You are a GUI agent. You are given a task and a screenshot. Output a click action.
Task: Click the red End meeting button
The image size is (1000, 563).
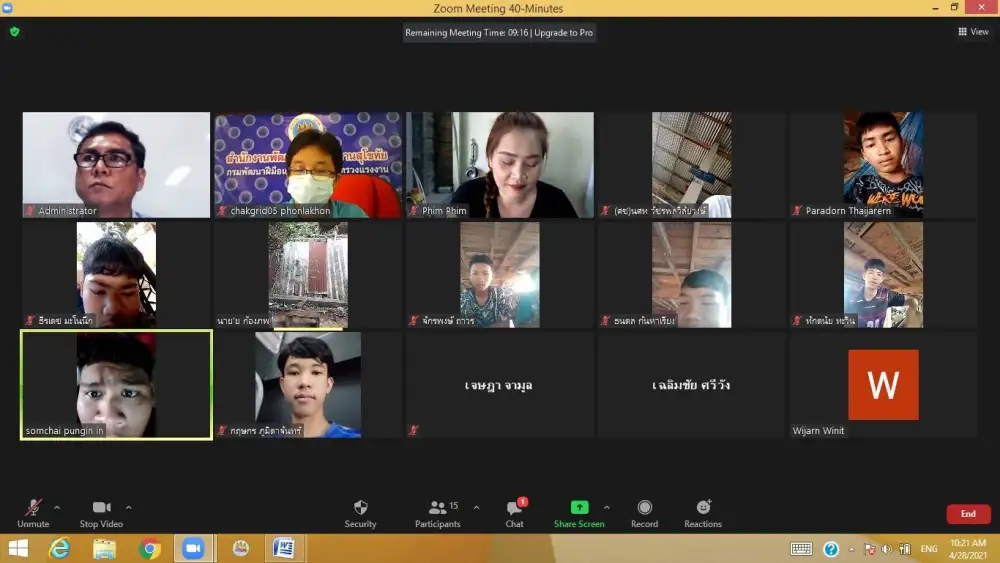[x=968, y=514]
